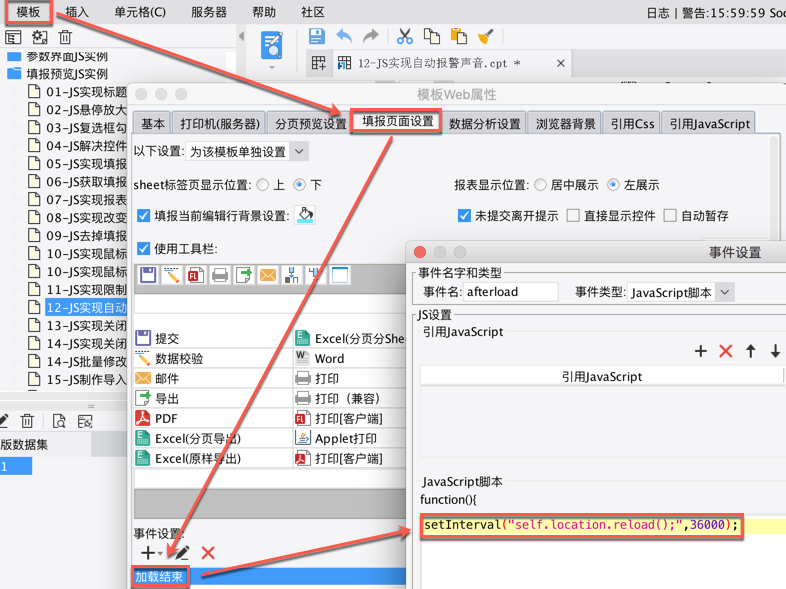Switch to the 基本 tab
This screenshot has height=589, width=786.
click(153, 123)
